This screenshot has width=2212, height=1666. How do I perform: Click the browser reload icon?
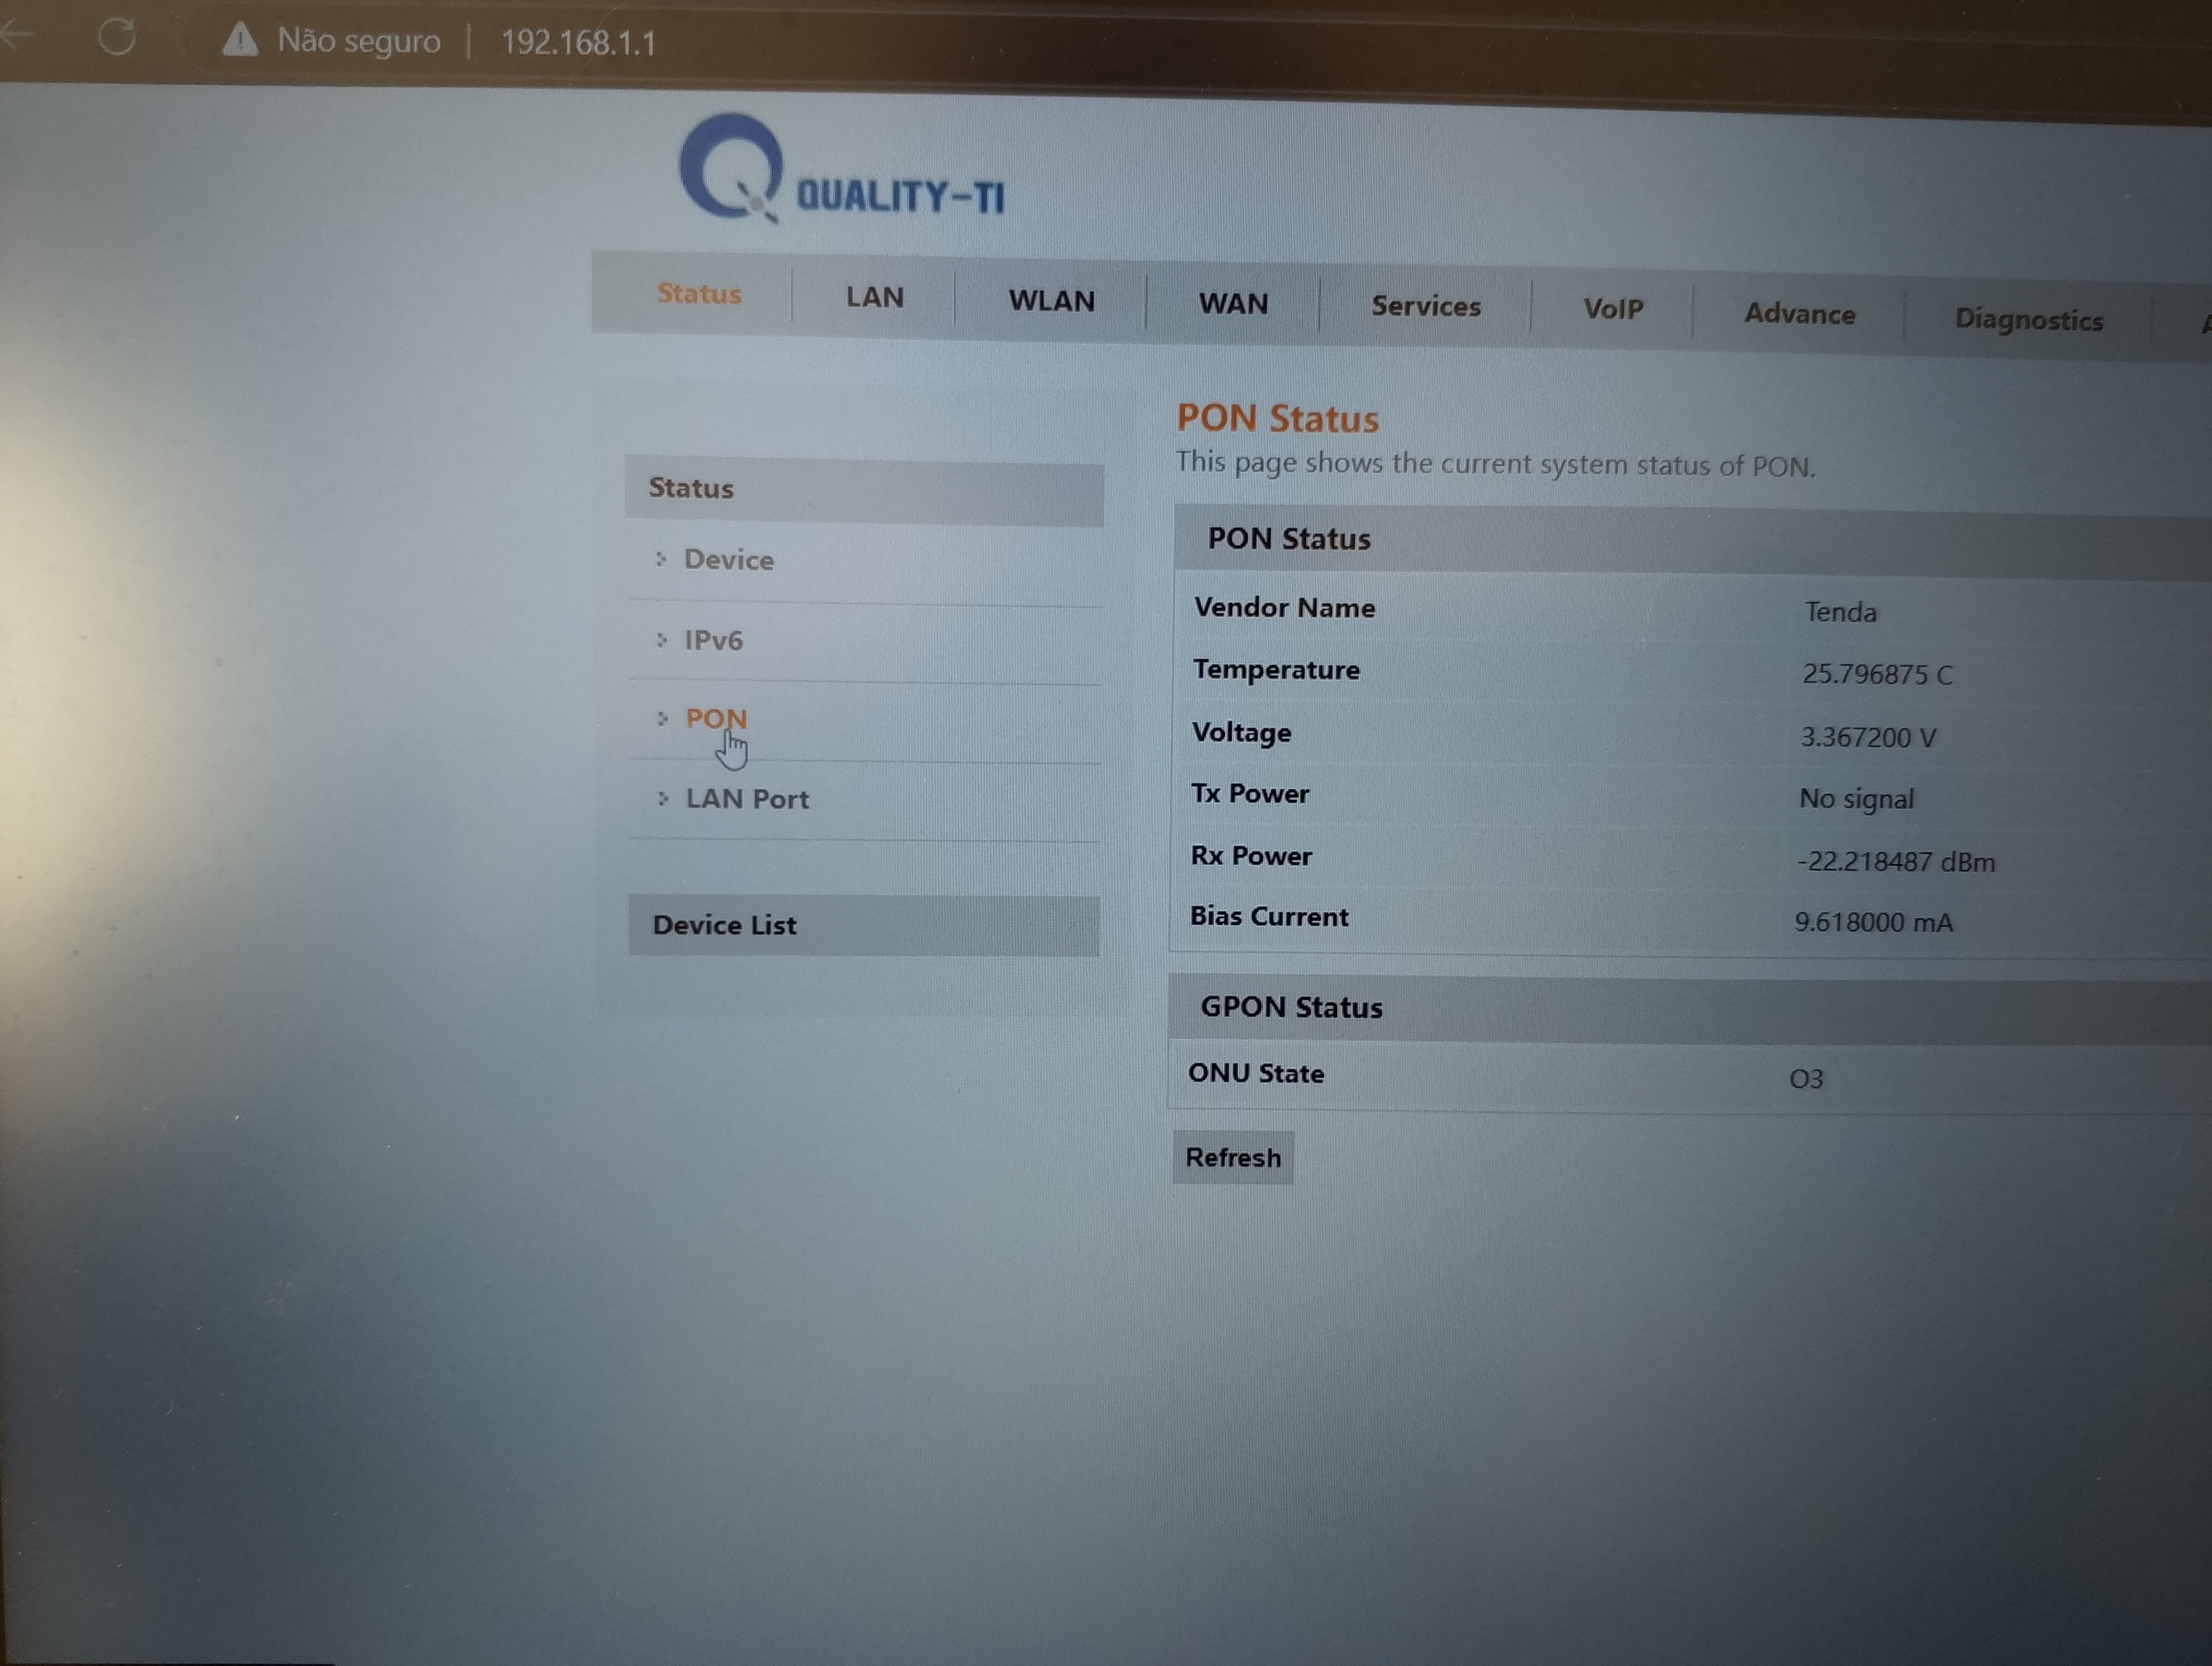pyautogui.click(x=117, y=37)
